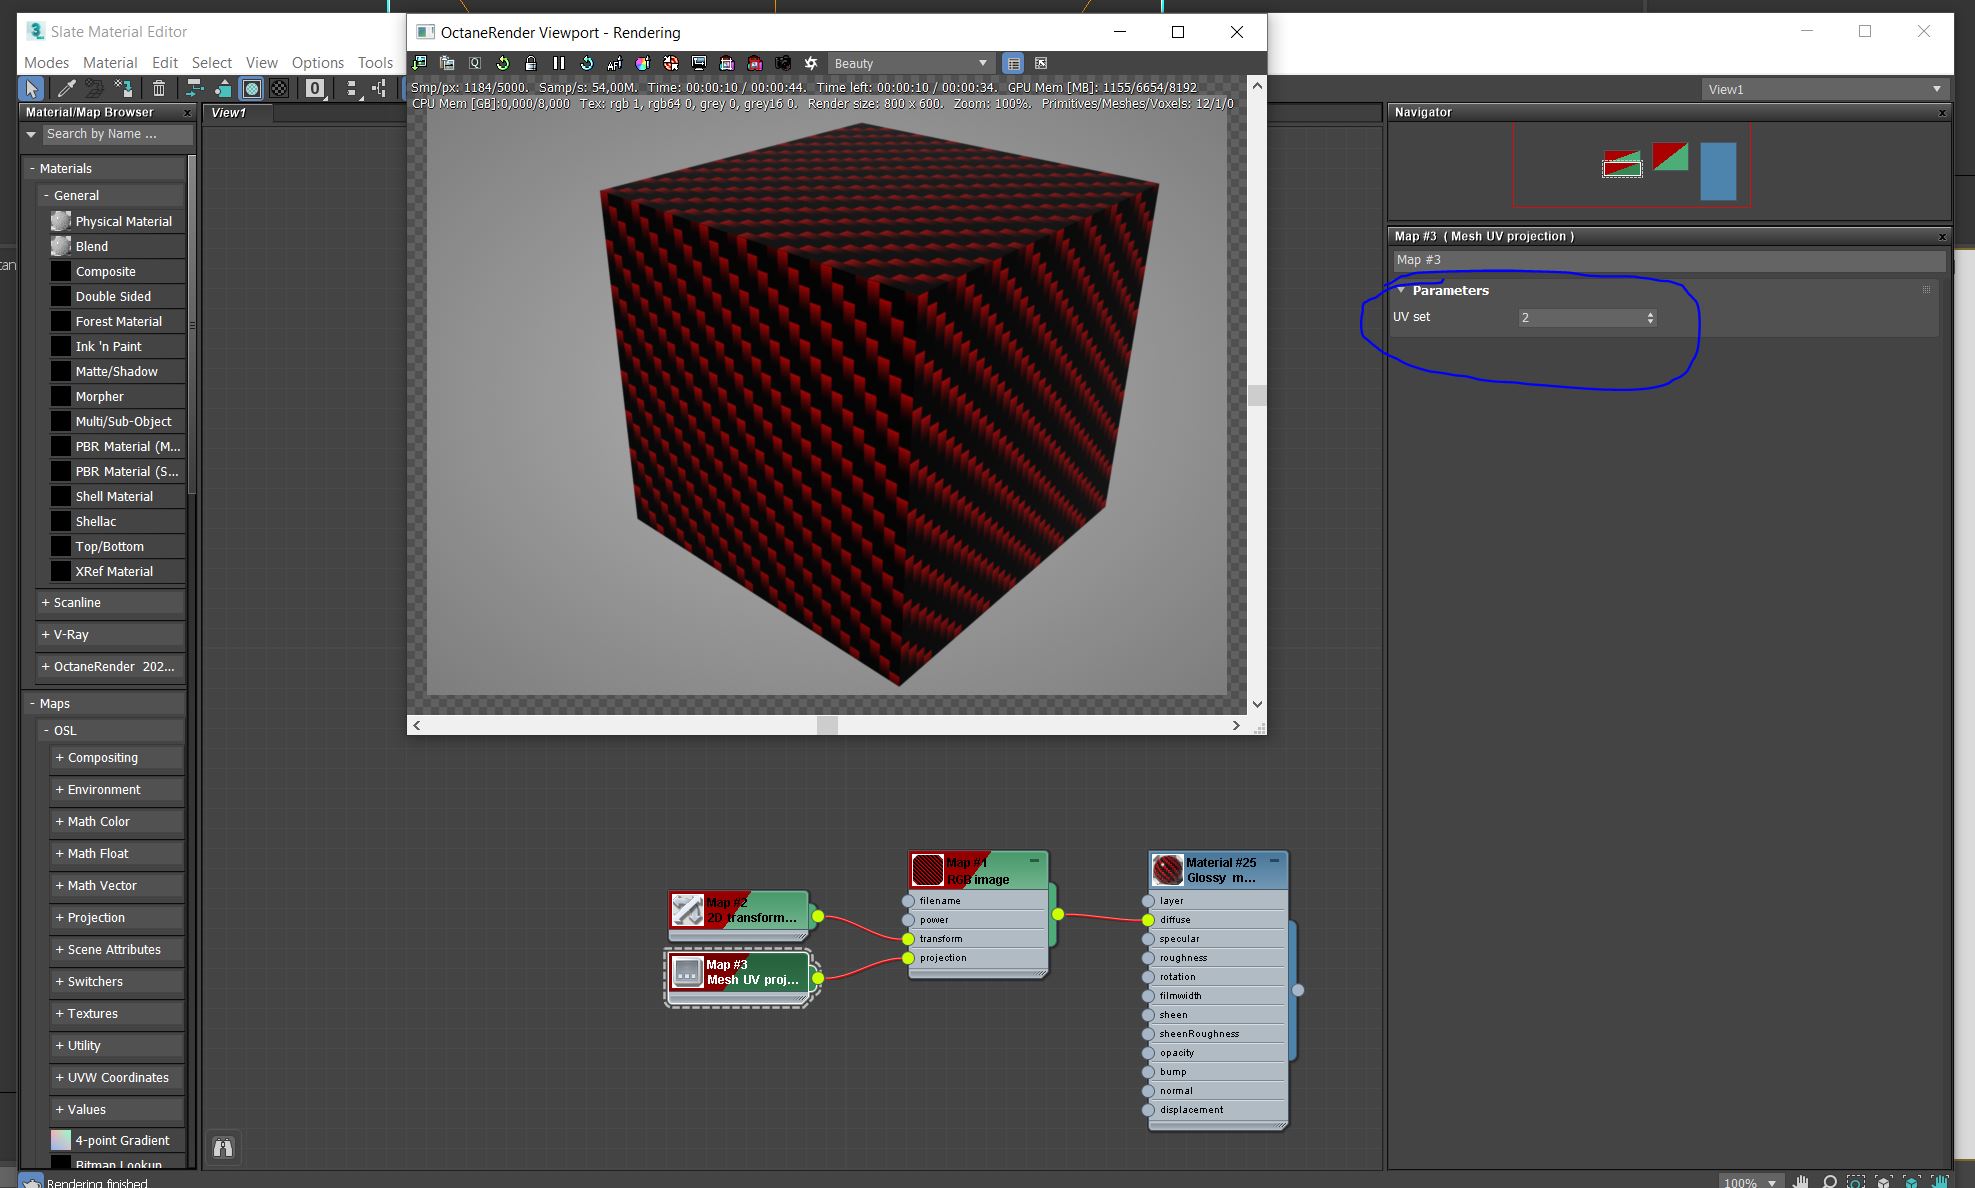Select Physical Material in browser
Viewport: 1975px width, 1188px height.
coord(123,221)
